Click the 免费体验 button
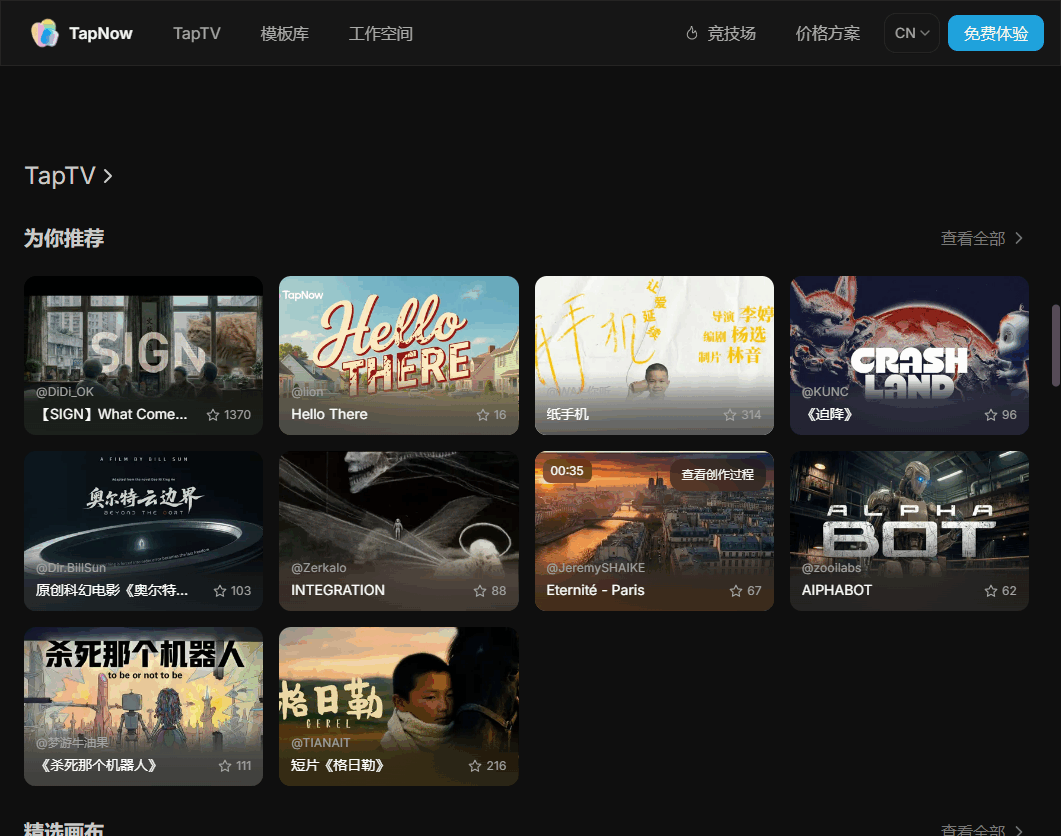Viewport: 1061px width, 836px height. pyautogui.click(x=995, y=33)
